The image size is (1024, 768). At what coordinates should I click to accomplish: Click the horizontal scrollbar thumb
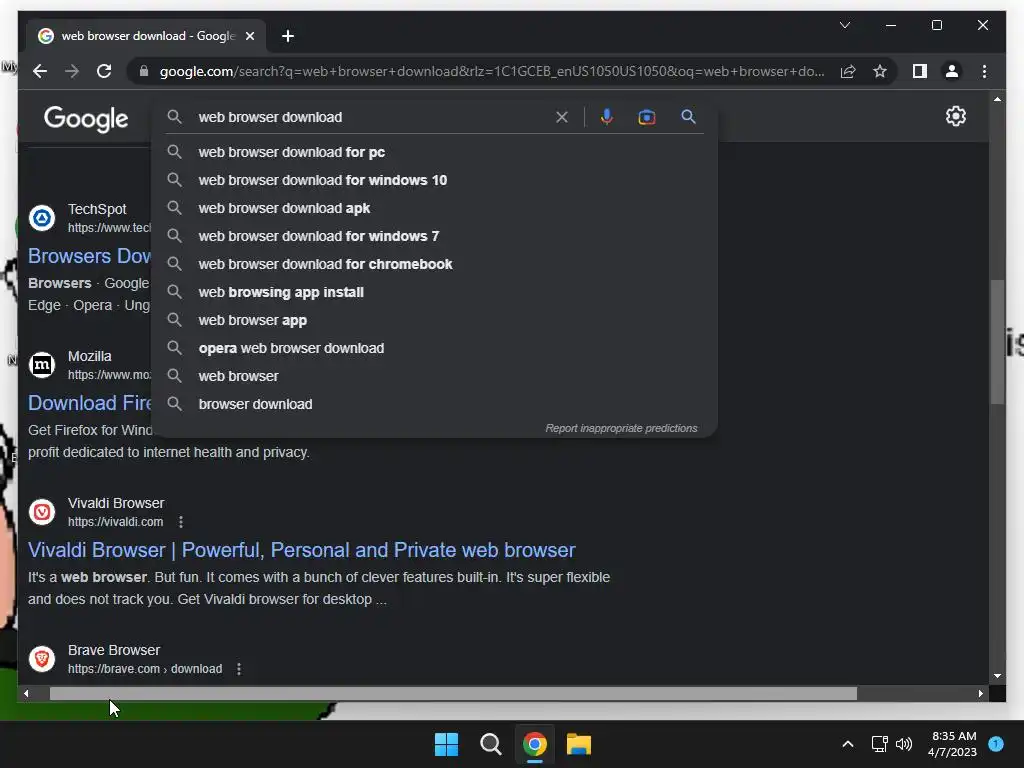[453, 694]
